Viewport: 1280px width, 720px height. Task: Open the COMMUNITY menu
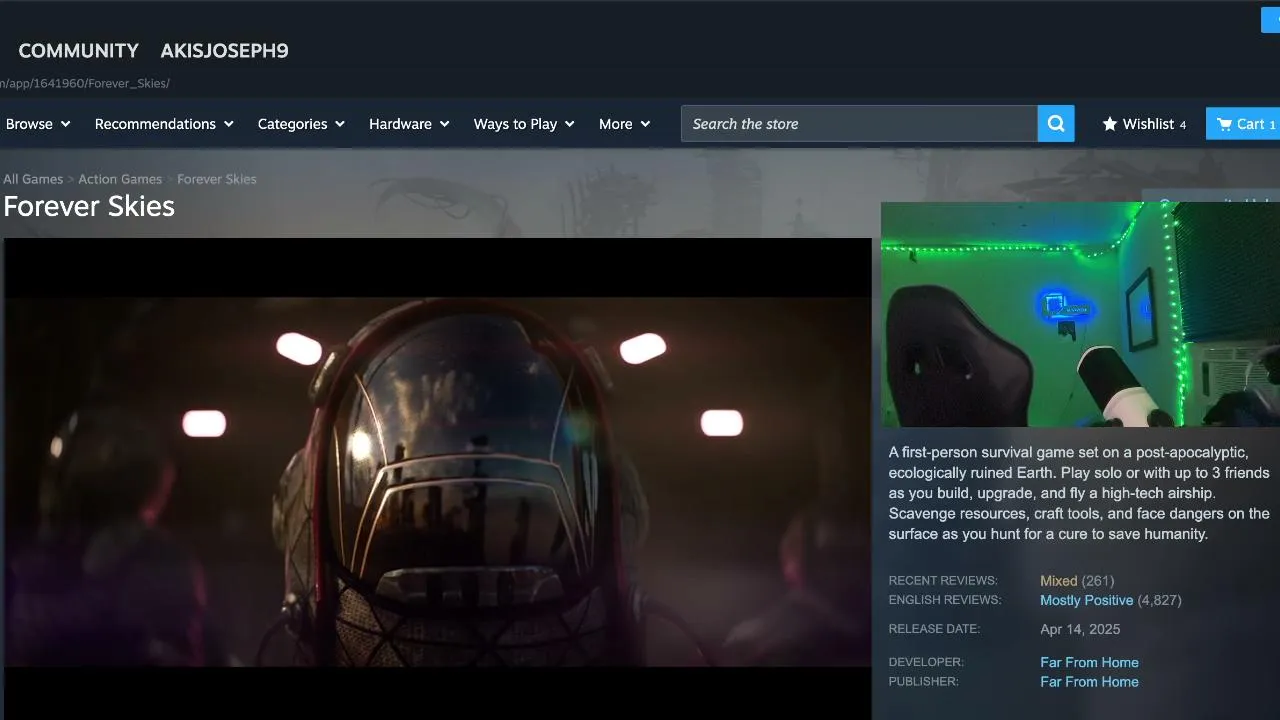point(78,51)
